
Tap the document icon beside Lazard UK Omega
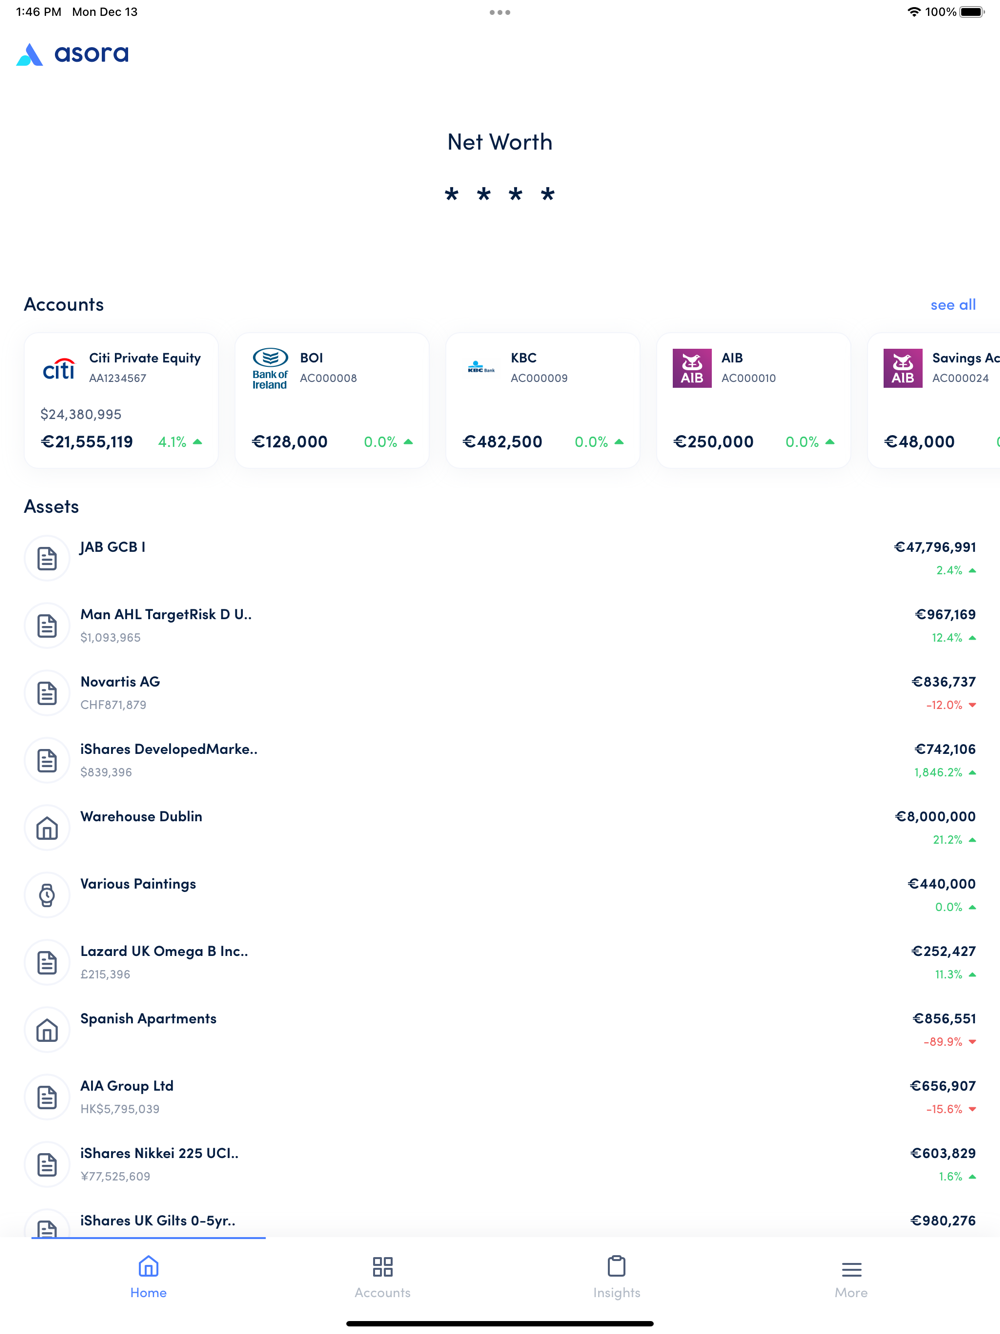coord(47,962)
